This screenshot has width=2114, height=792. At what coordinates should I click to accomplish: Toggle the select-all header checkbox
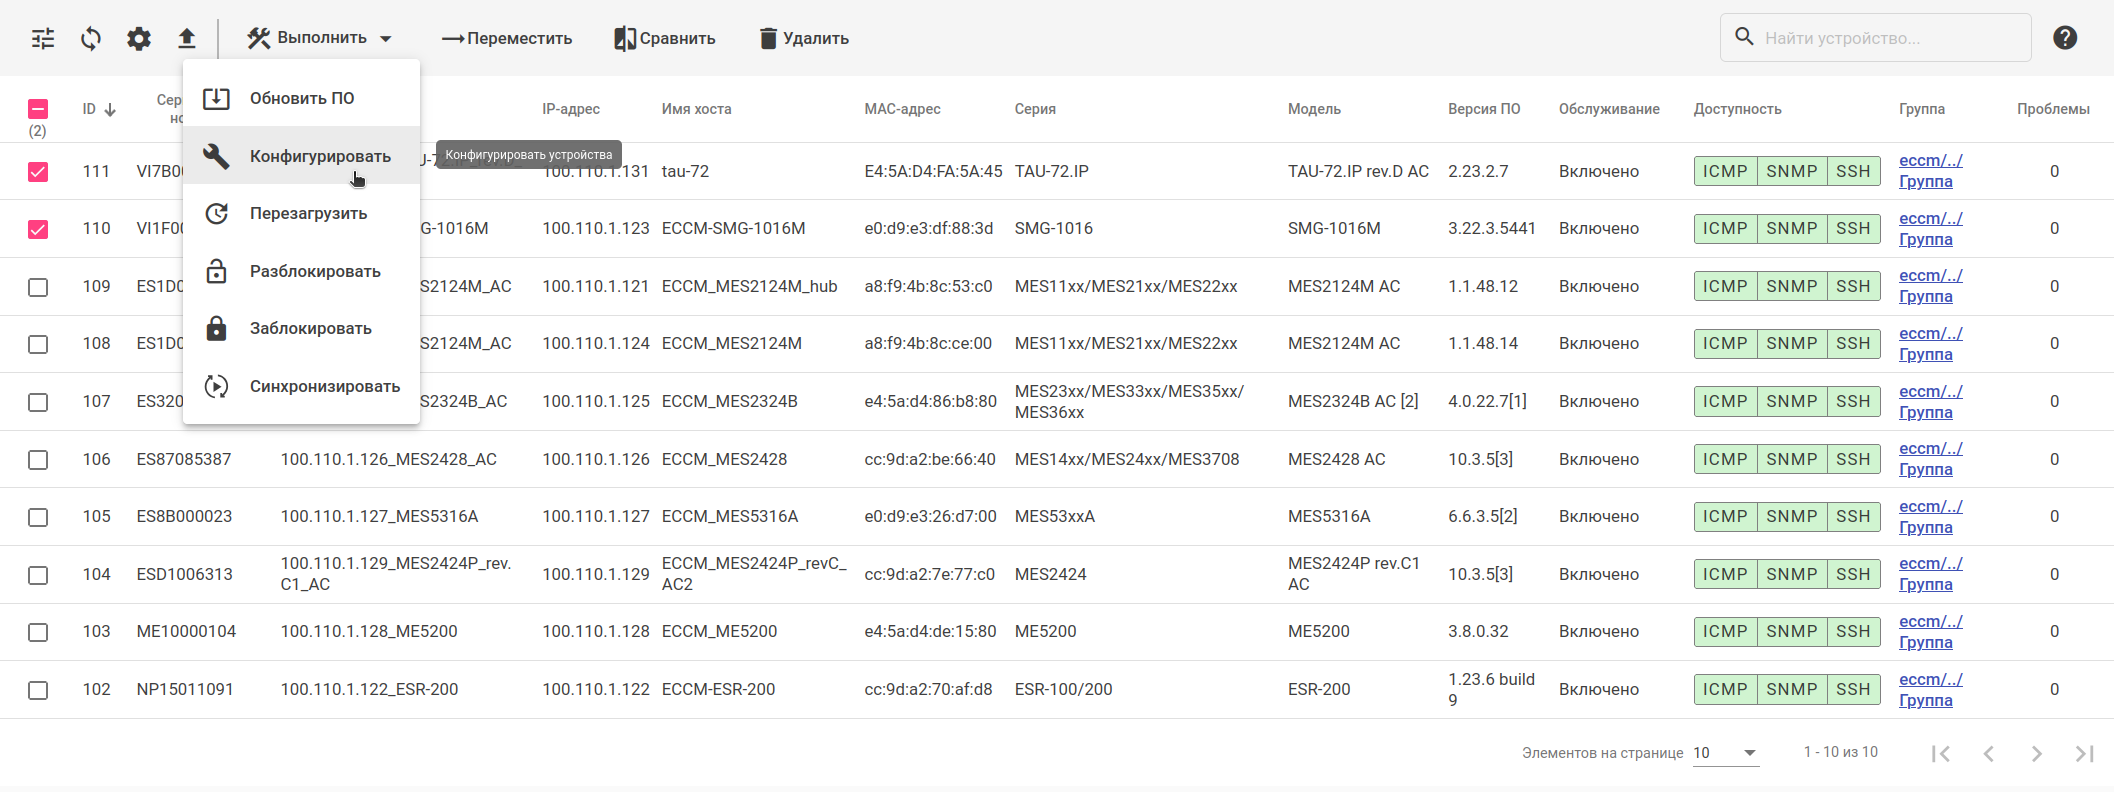pos(38,109)
